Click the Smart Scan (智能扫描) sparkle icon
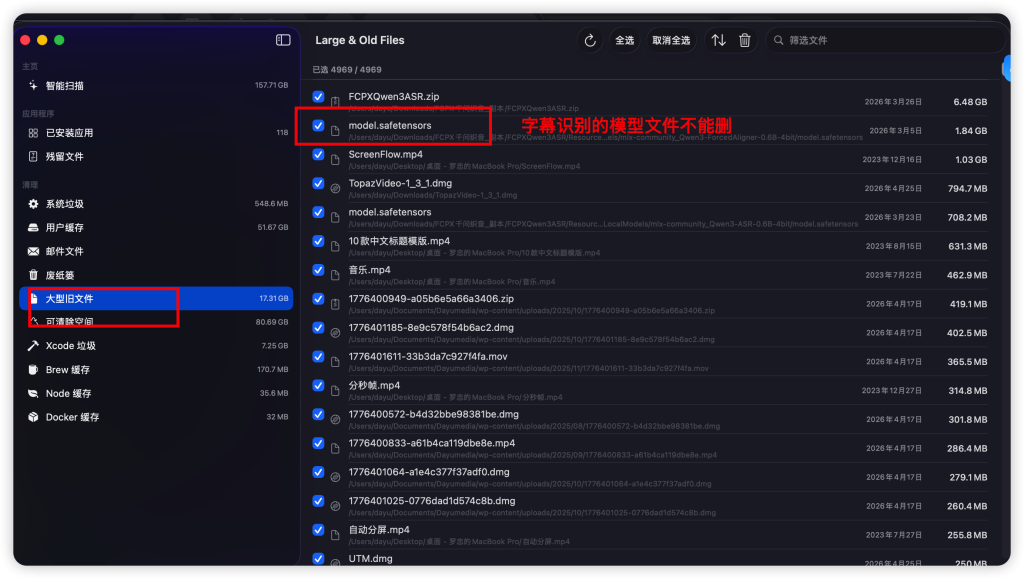The width and height of the screenshot is (1024, 579). pos(33,86)
